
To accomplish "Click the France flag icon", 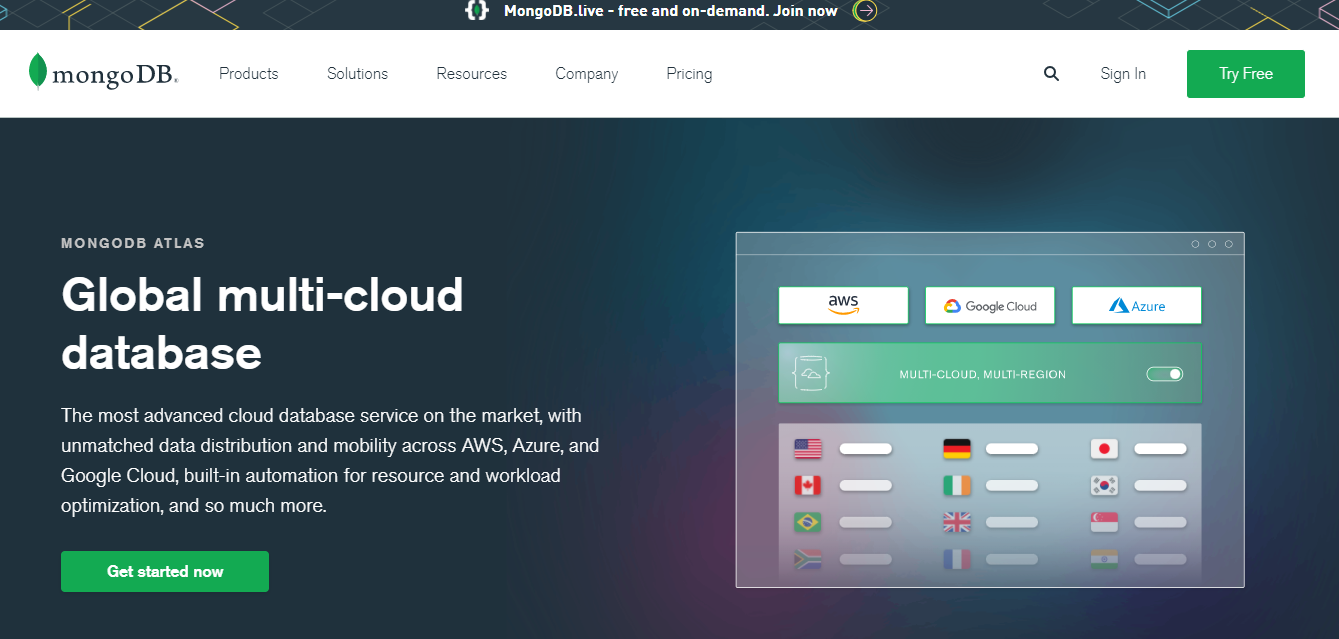I will 957,559.
